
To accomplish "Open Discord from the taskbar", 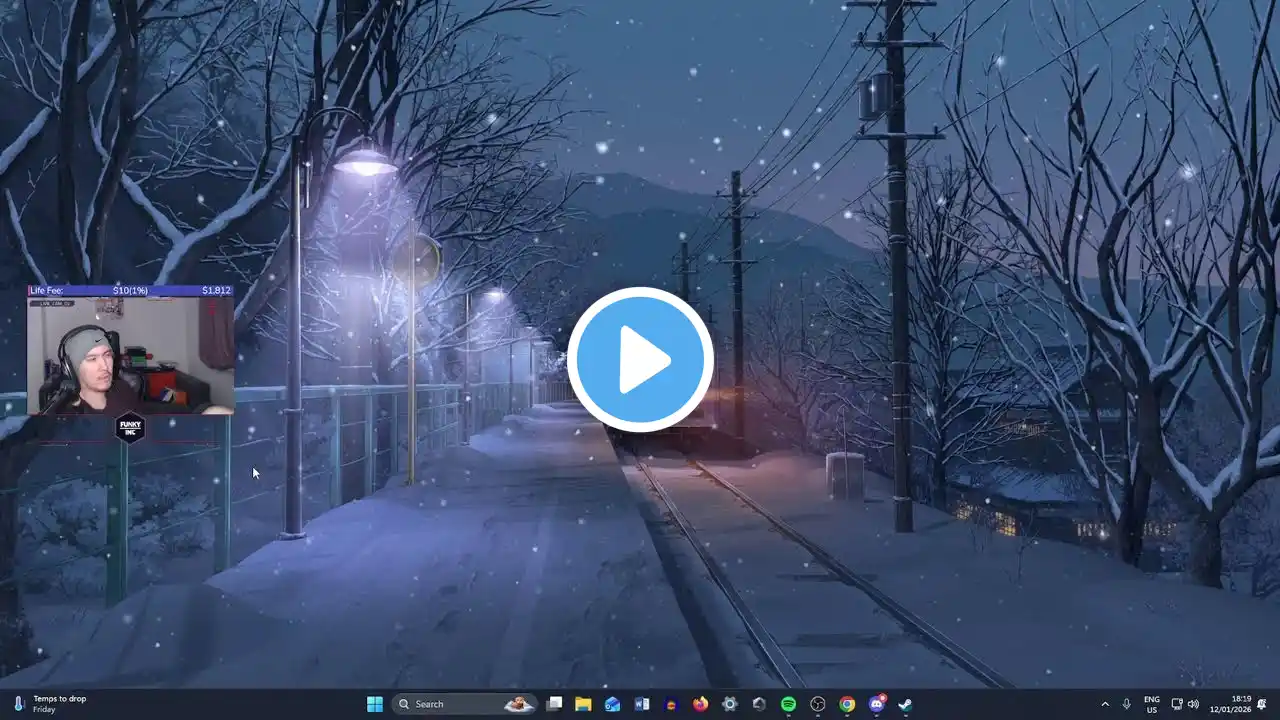I will point(877,704).
